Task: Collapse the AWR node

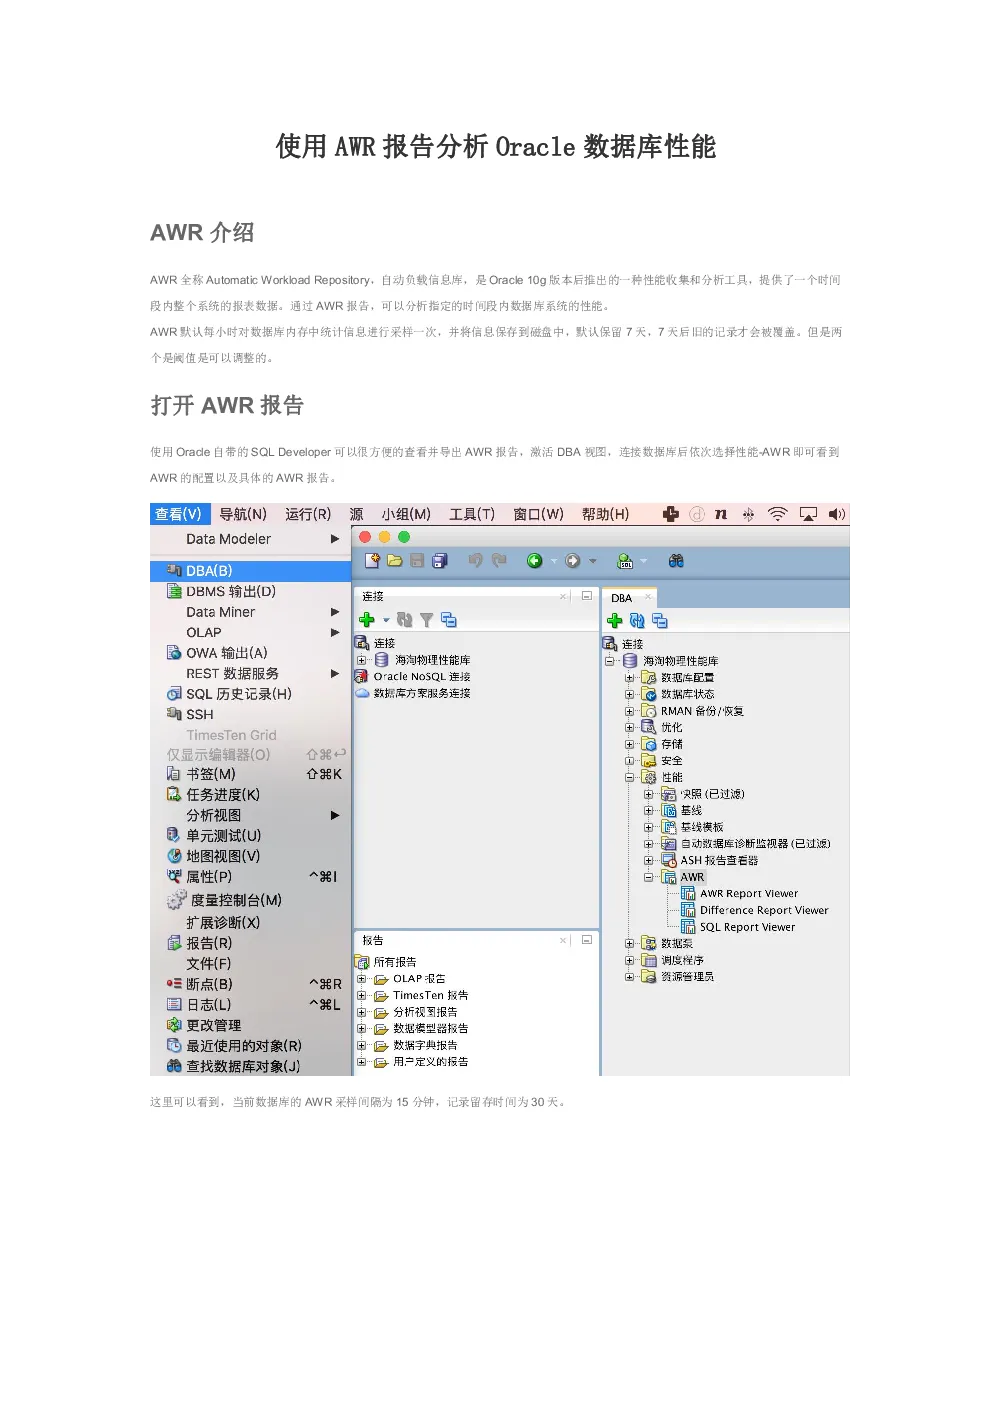Action: [649, 877]
